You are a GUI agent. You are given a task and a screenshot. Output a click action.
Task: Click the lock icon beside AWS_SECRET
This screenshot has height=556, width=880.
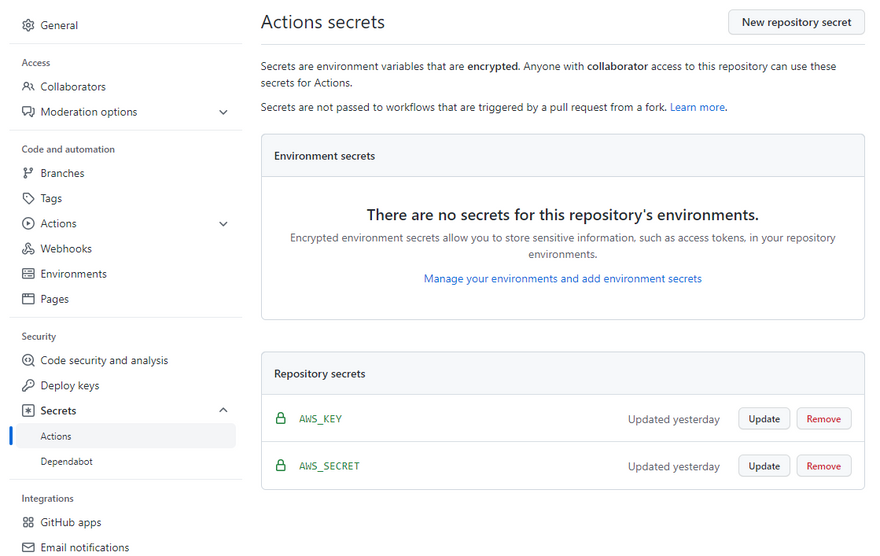point(281,465)
